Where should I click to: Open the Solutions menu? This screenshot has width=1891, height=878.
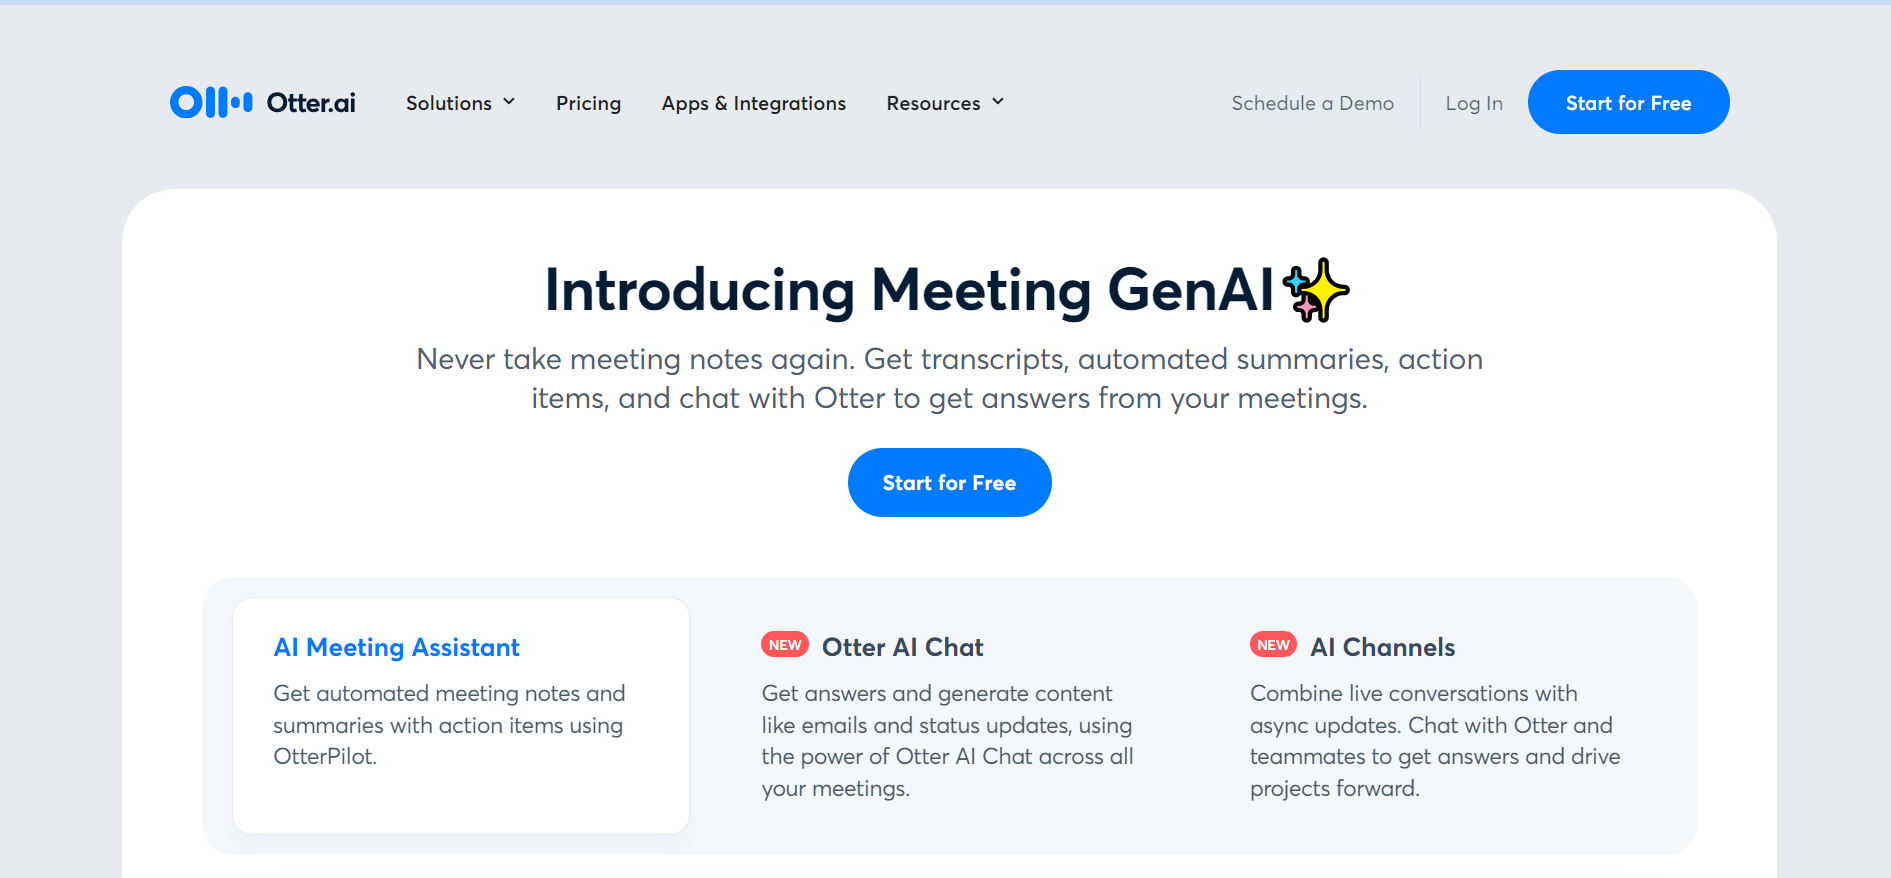pos(449,103)
